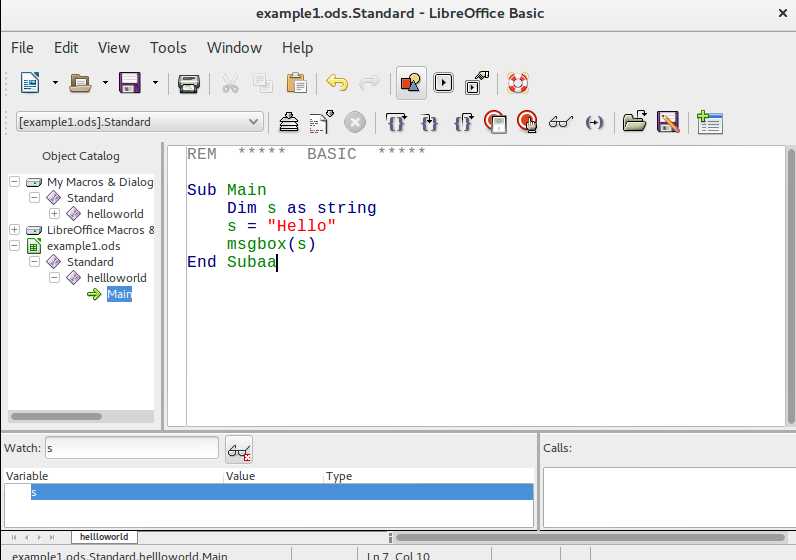This screenshot has width=796, height=560.
Task: Select example1.ods in Object Catalog
Action: 84,246
